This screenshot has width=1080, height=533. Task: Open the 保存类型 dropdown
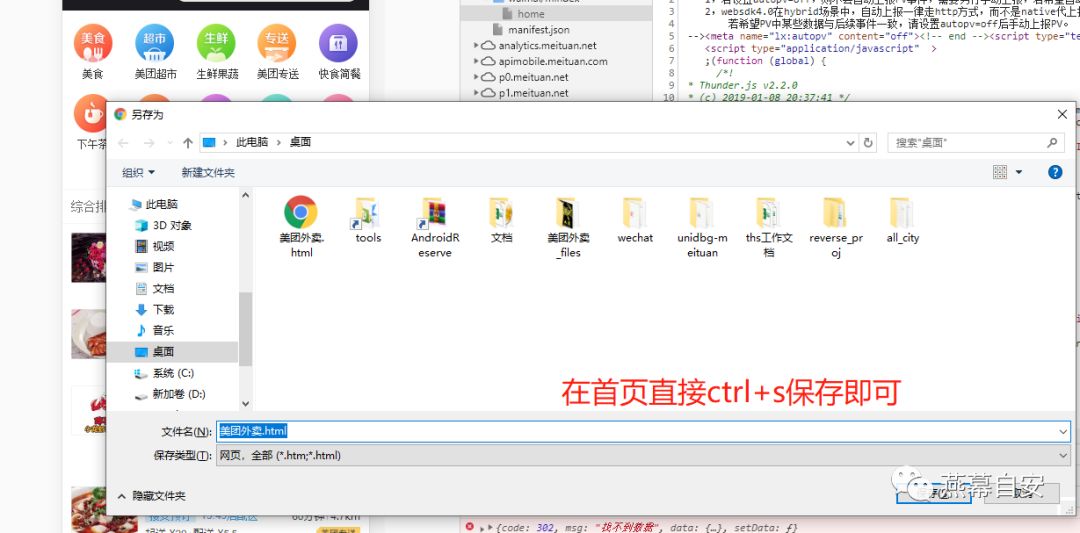[1064, 455]
